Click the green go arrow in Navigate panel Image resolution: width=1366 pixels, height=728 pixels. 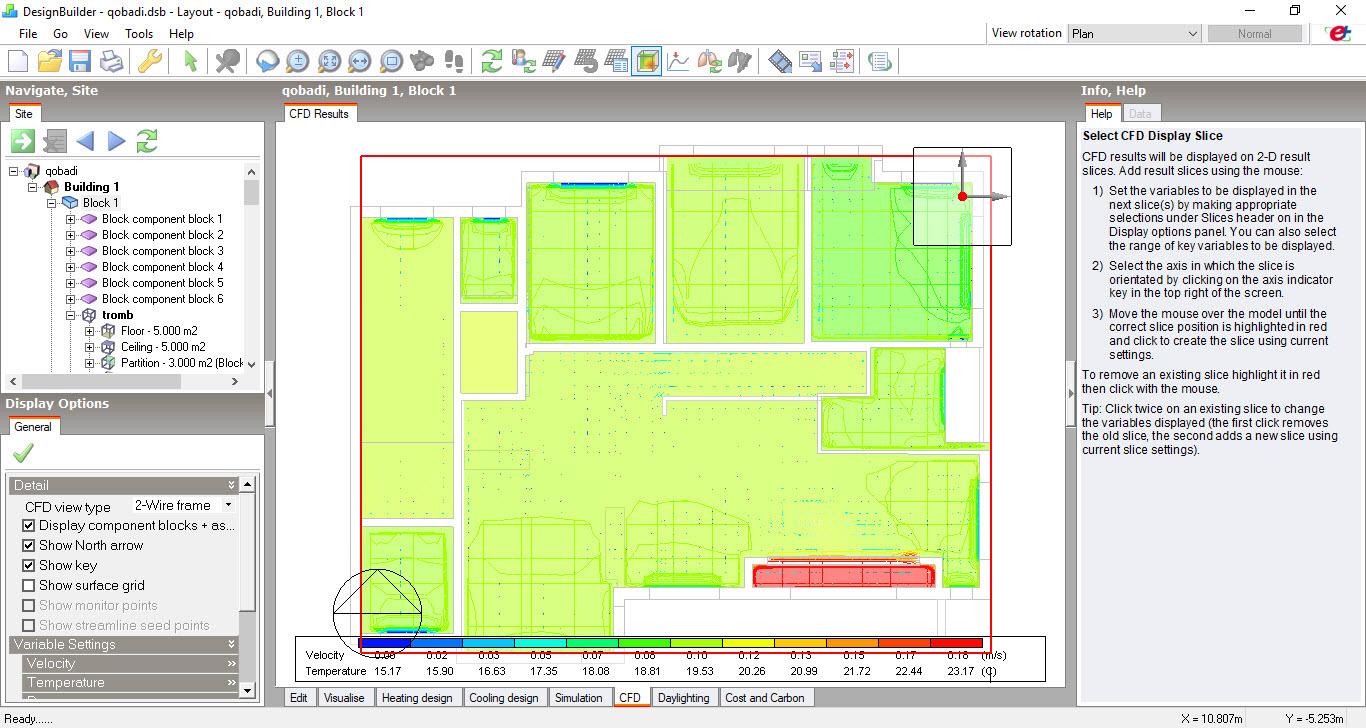pyautogui.click(x=23, y=141)
